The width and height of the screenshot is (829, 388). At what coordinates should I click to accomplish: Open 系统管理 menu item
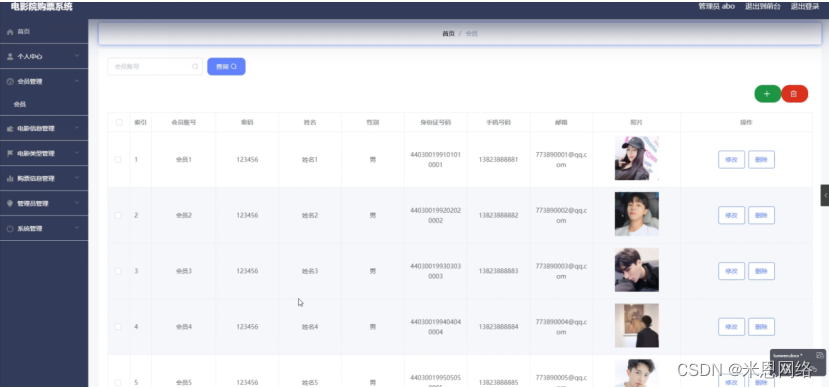pyautogui.click(x=44, y=229)
